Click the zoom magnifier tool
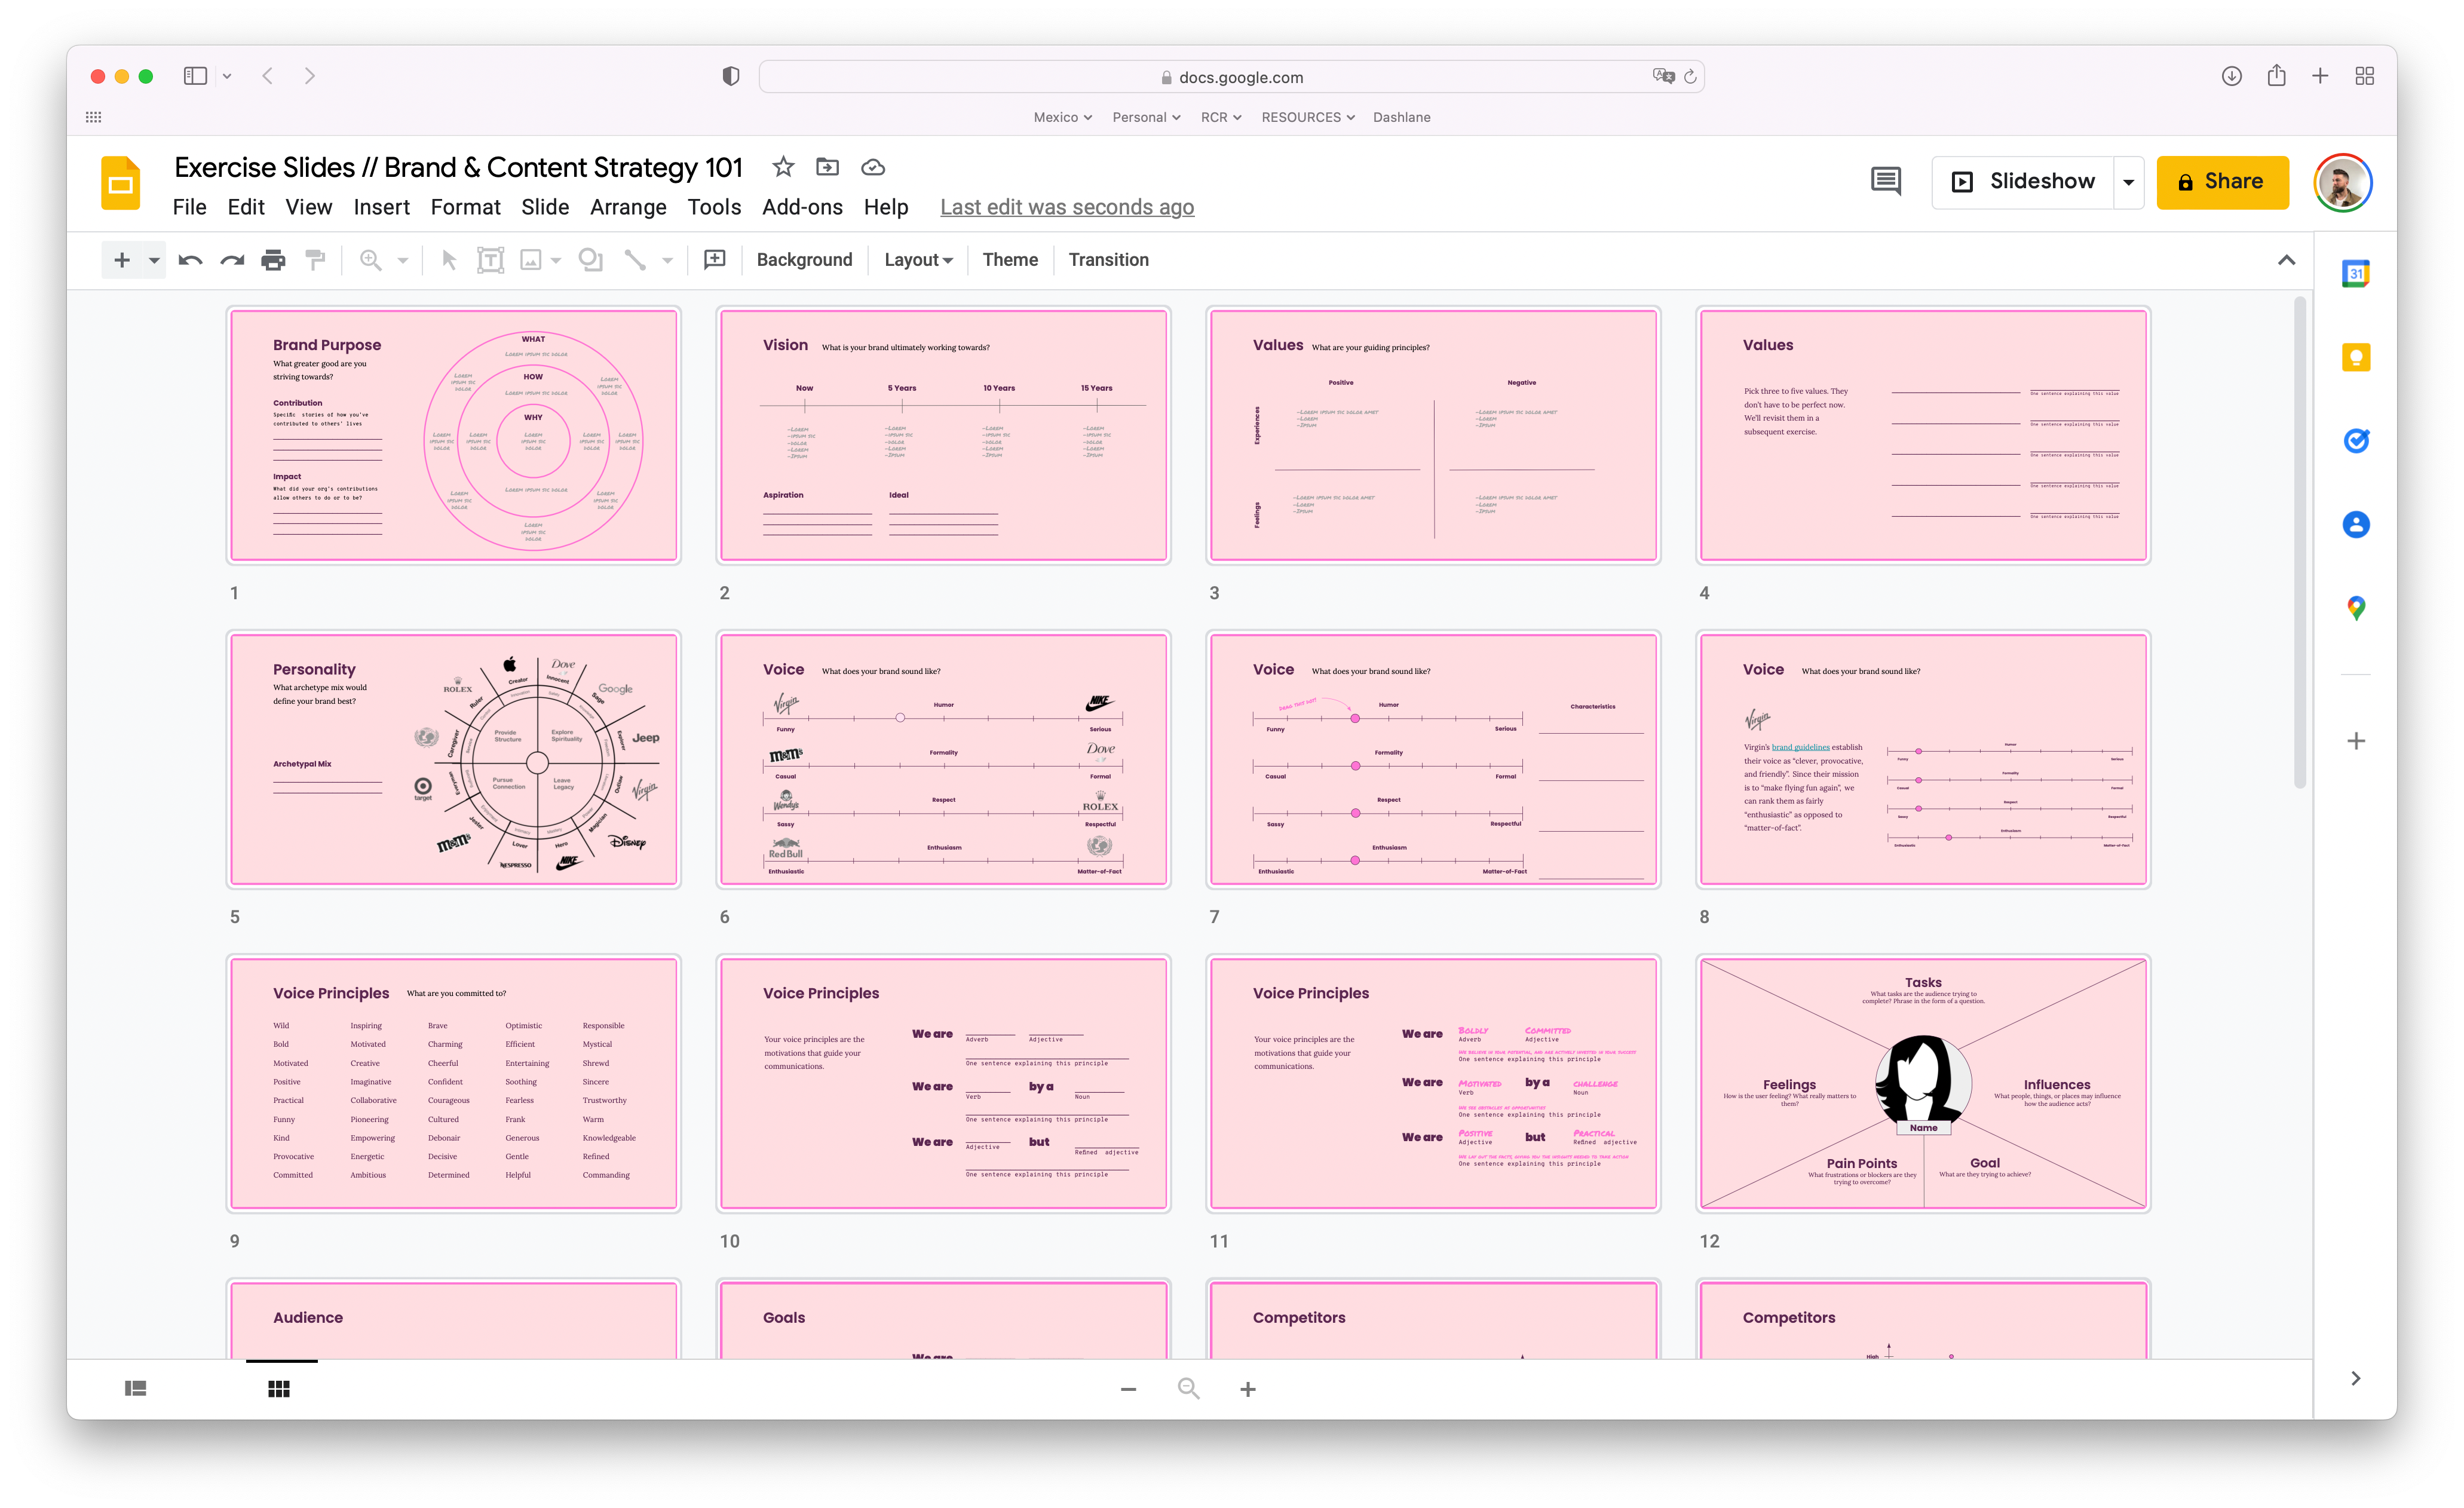This screenshot has width=2464, height=1508. click(x=370, y=260)
